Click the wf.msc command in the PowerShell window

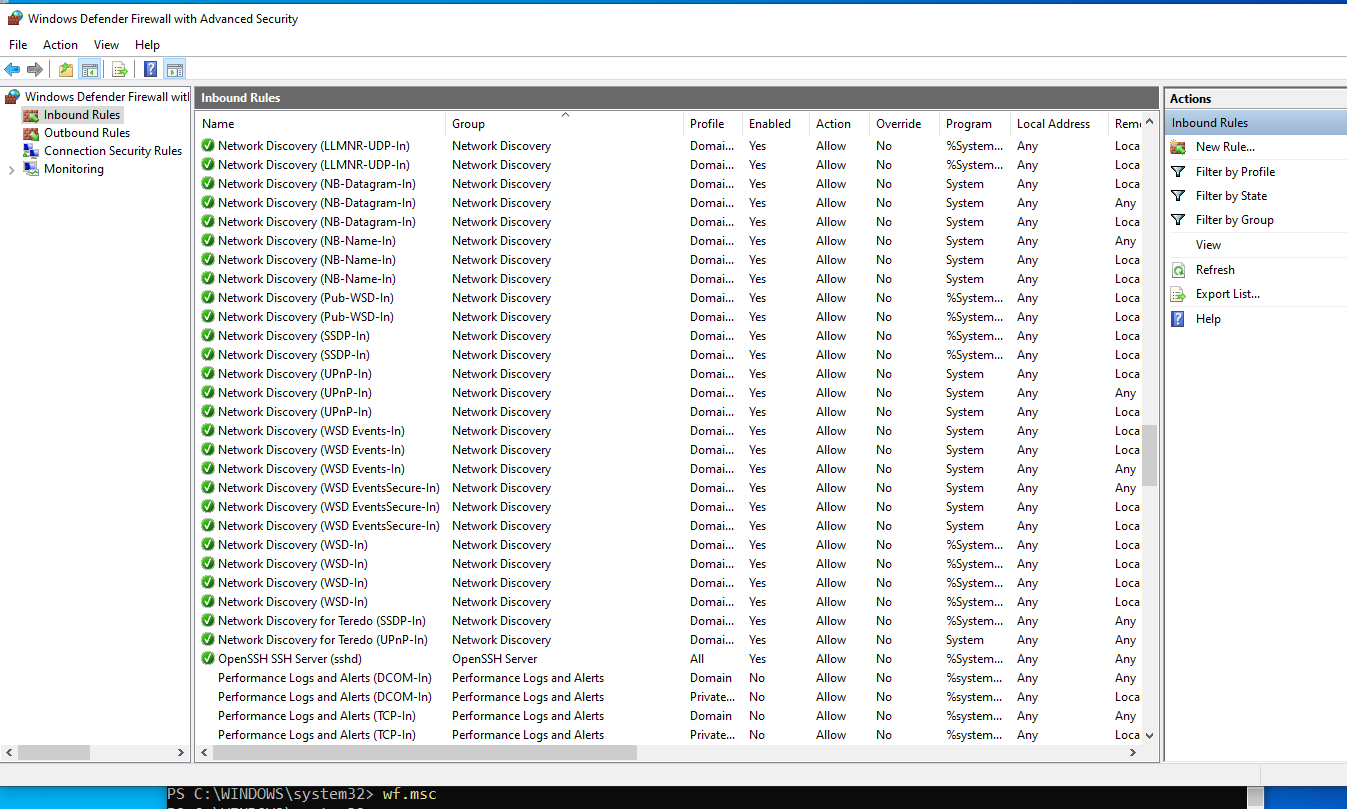410,794
